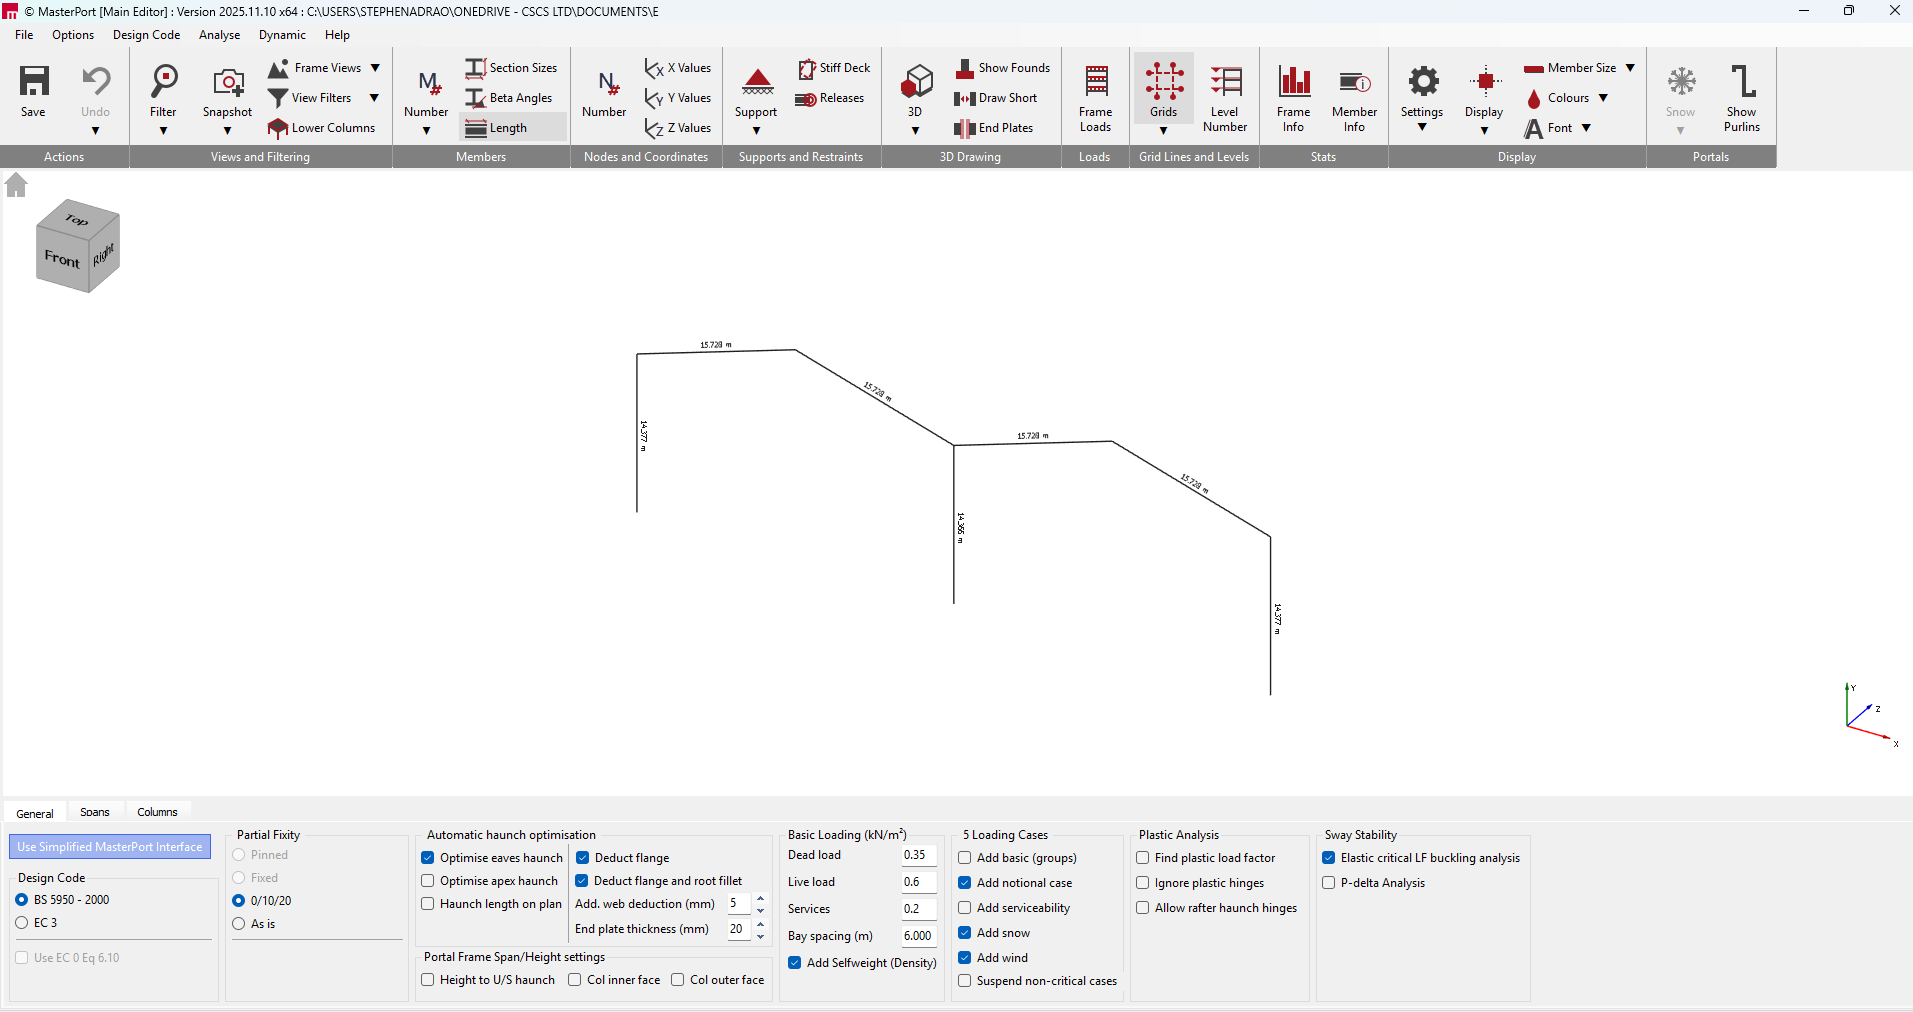Viewport: 1913px width, 1012px height.
Task: Select EC 3 design code radio
Action: (x=22, y=923)
